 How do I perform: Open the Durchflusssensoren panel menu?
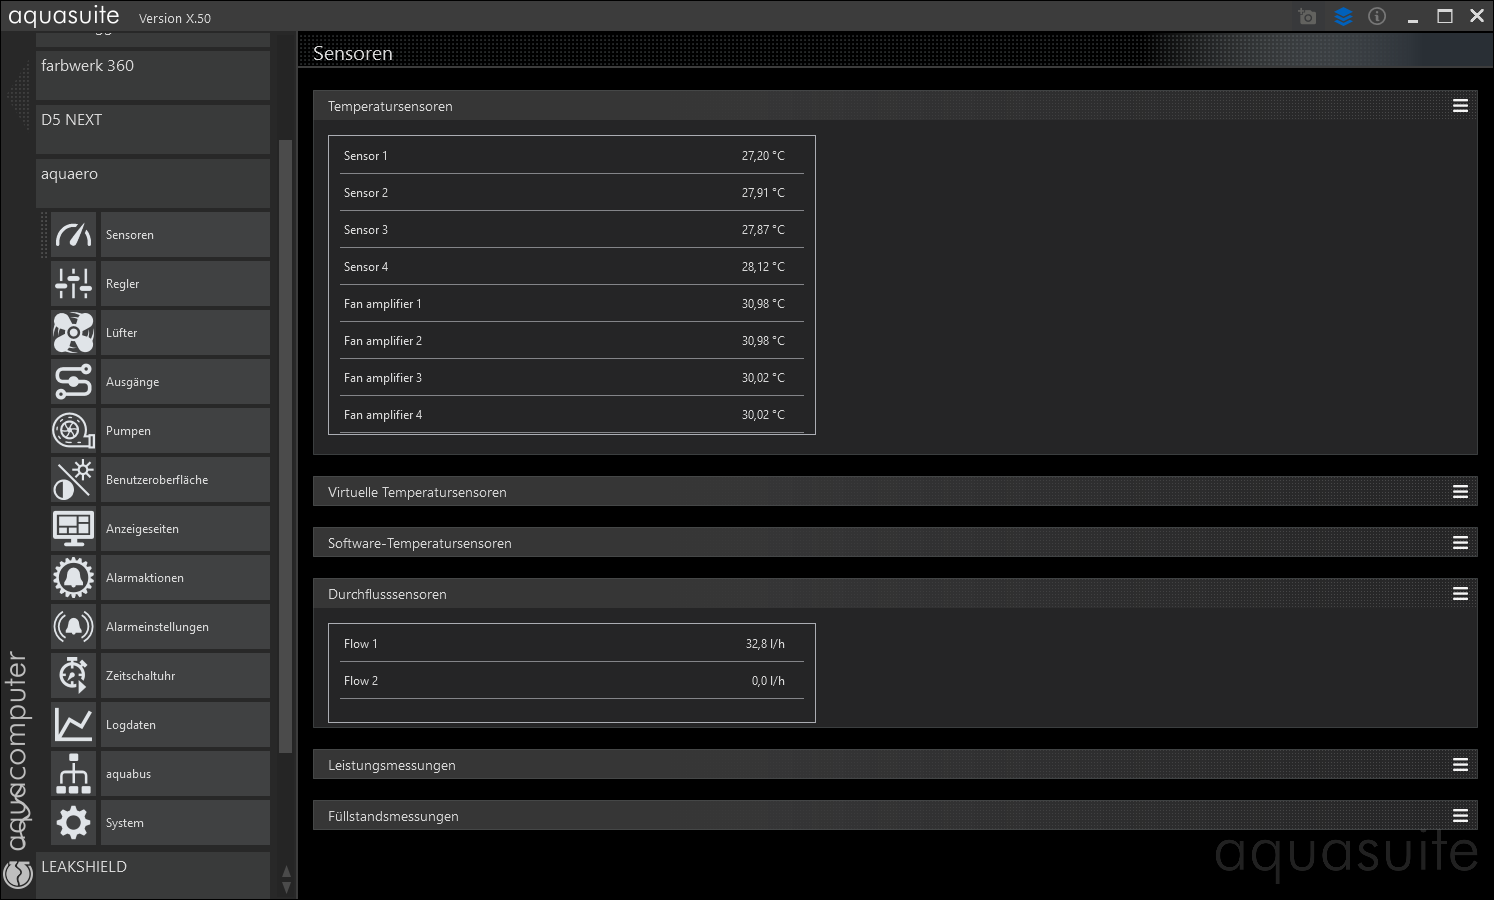(1460, 594)
